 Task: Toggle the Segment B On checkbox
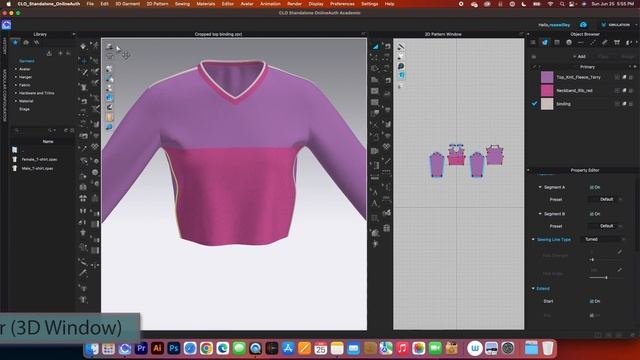click(591, 214)
